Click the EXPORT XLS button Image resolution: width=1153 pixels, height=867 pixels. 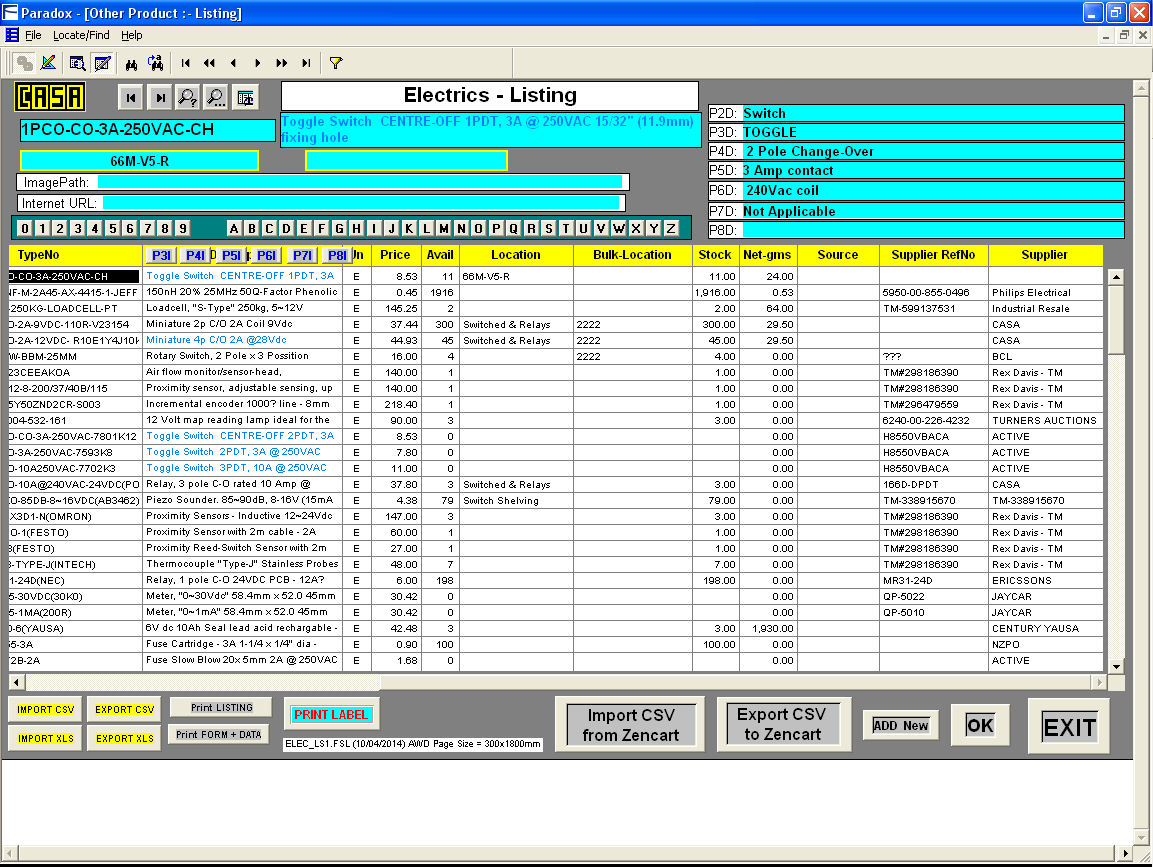click(x=125, y=738)
